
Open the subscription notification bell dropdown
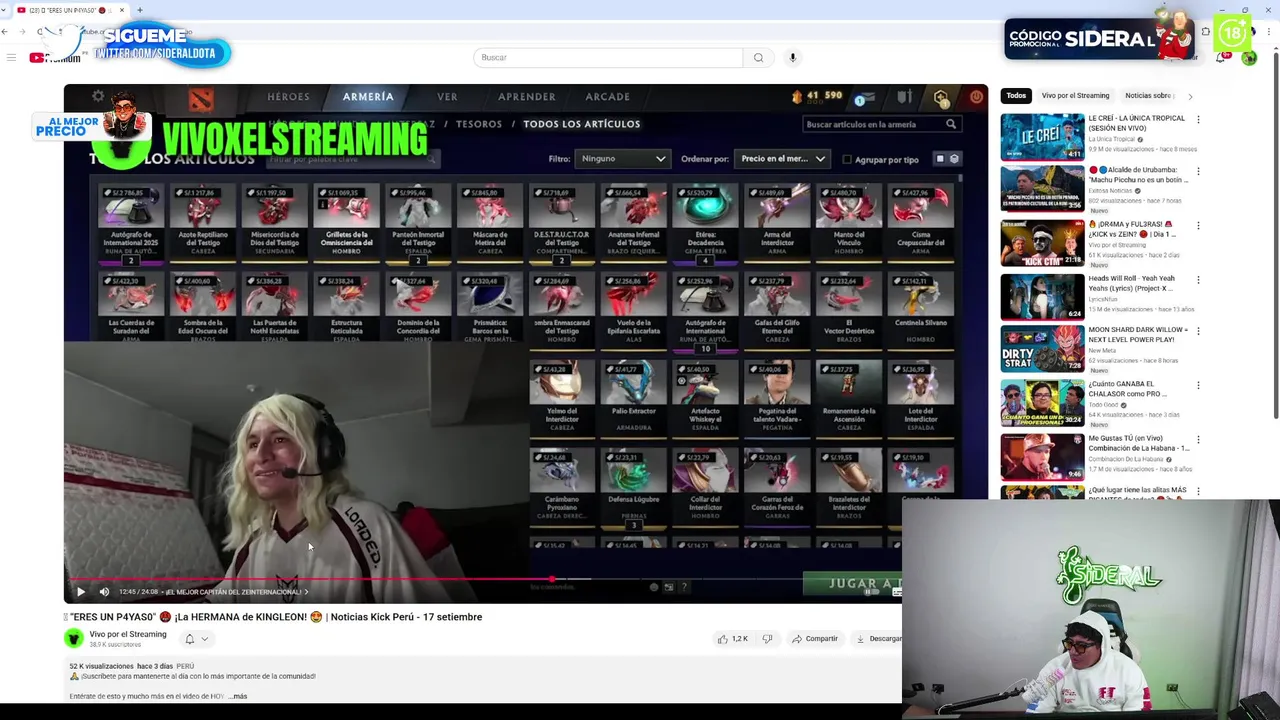(x=196, y=638)
